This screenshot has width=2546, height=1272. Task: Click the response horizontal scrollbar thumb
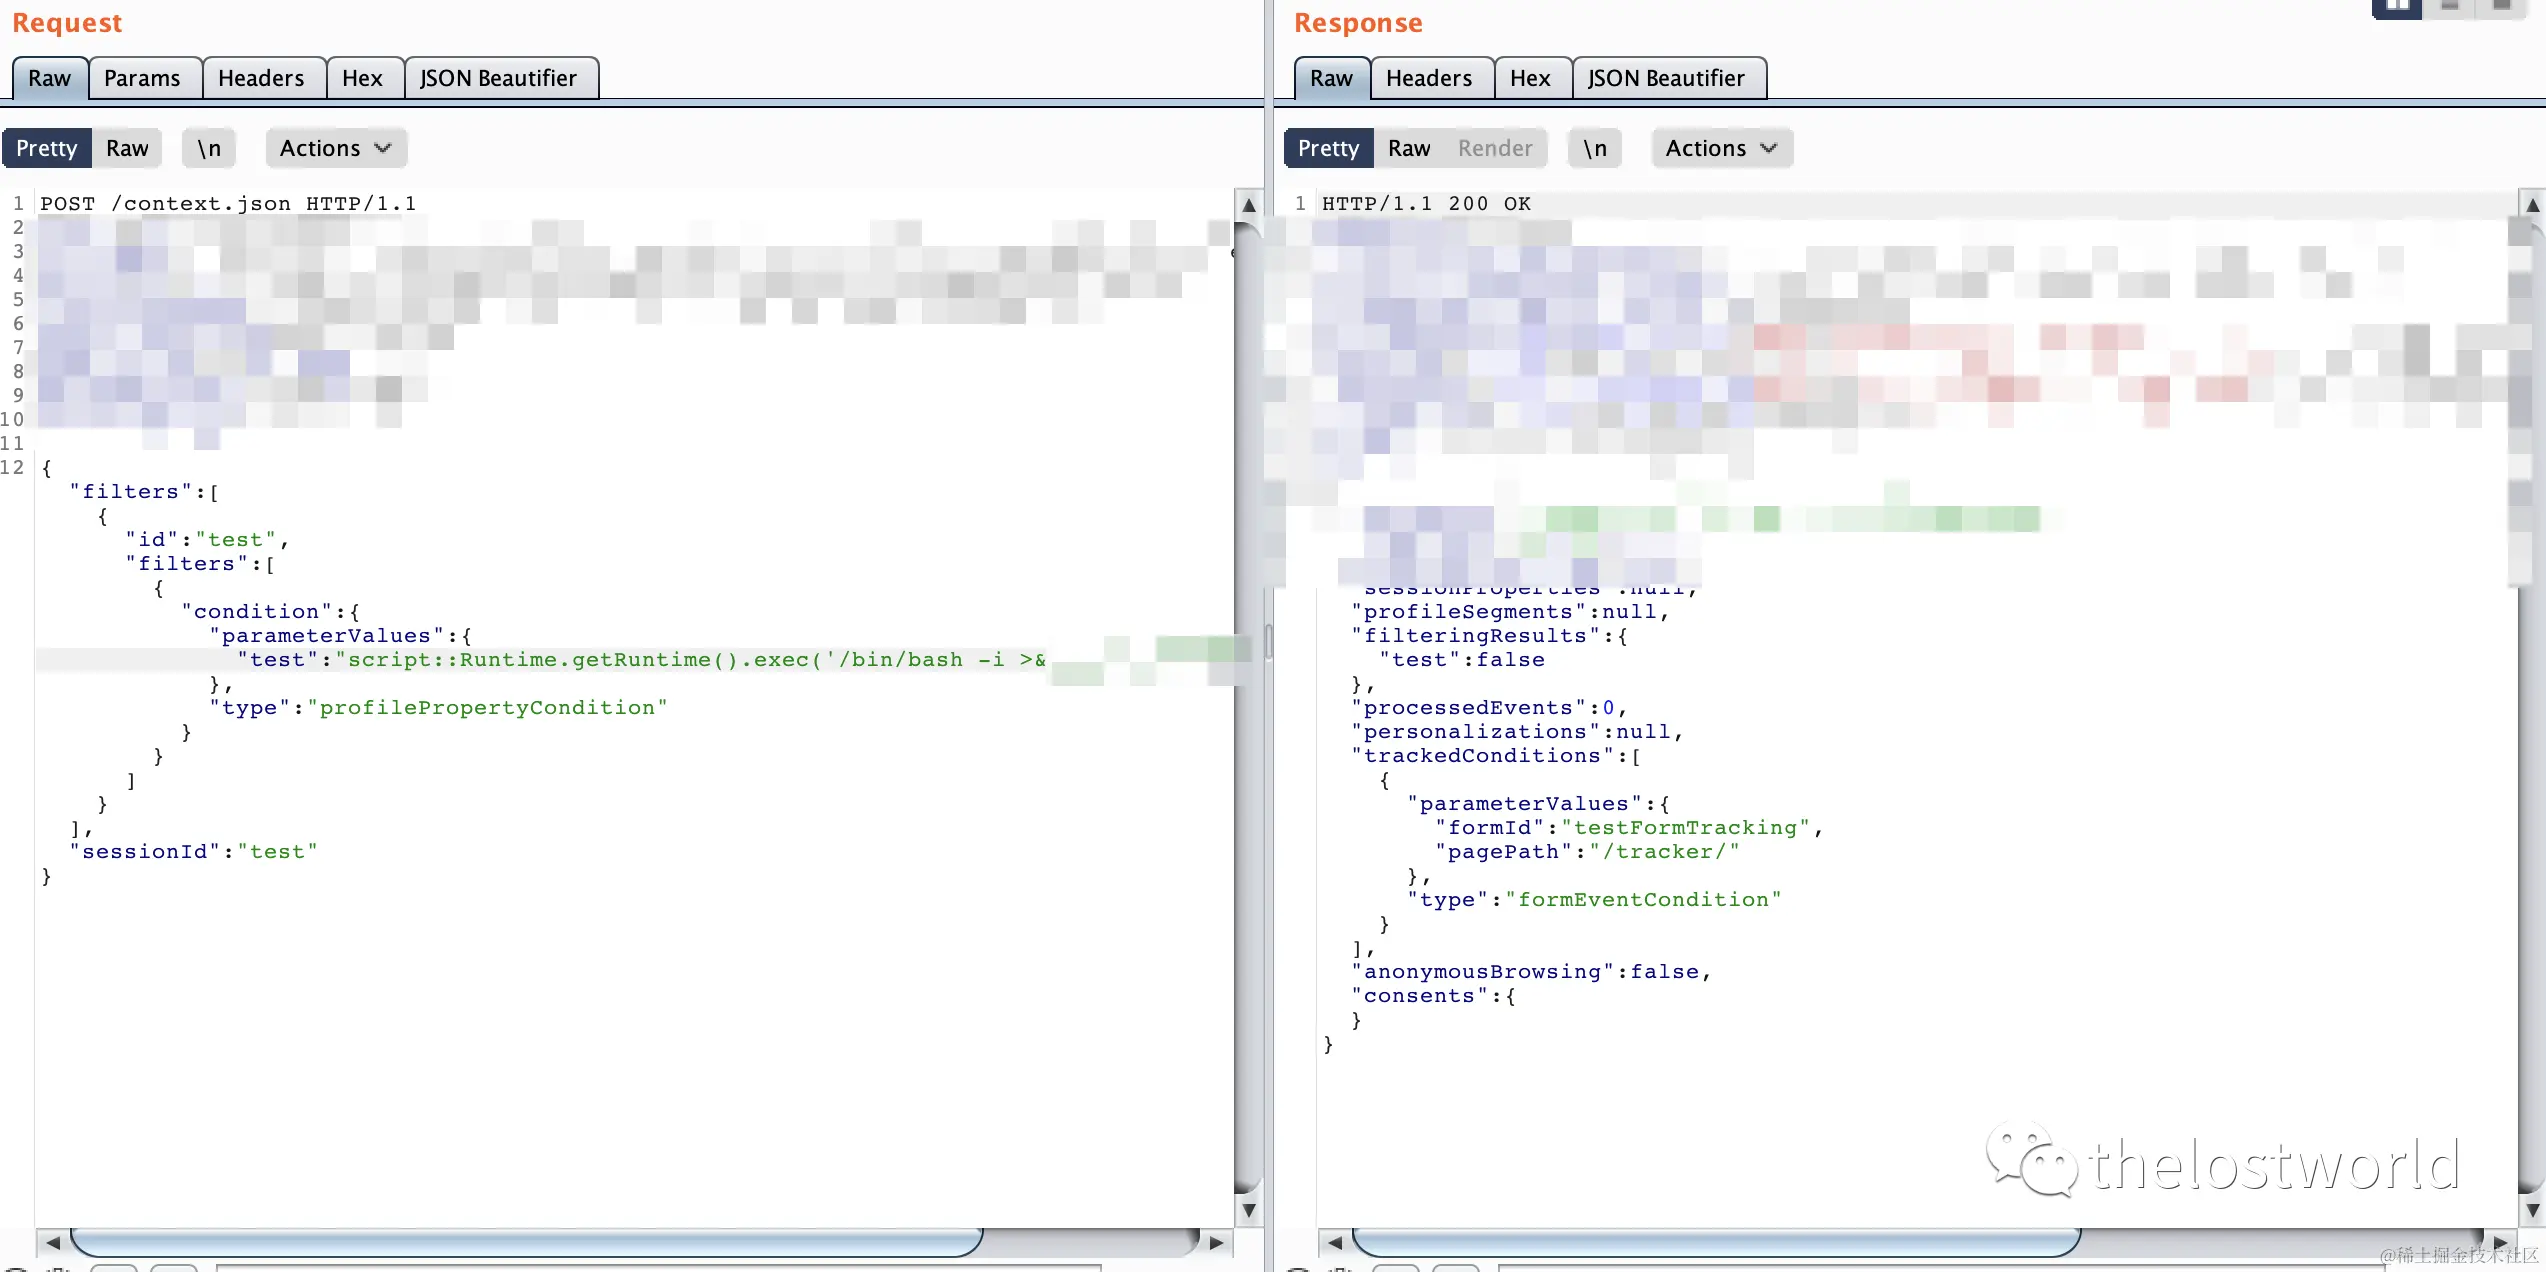tap(1716, 1243)
